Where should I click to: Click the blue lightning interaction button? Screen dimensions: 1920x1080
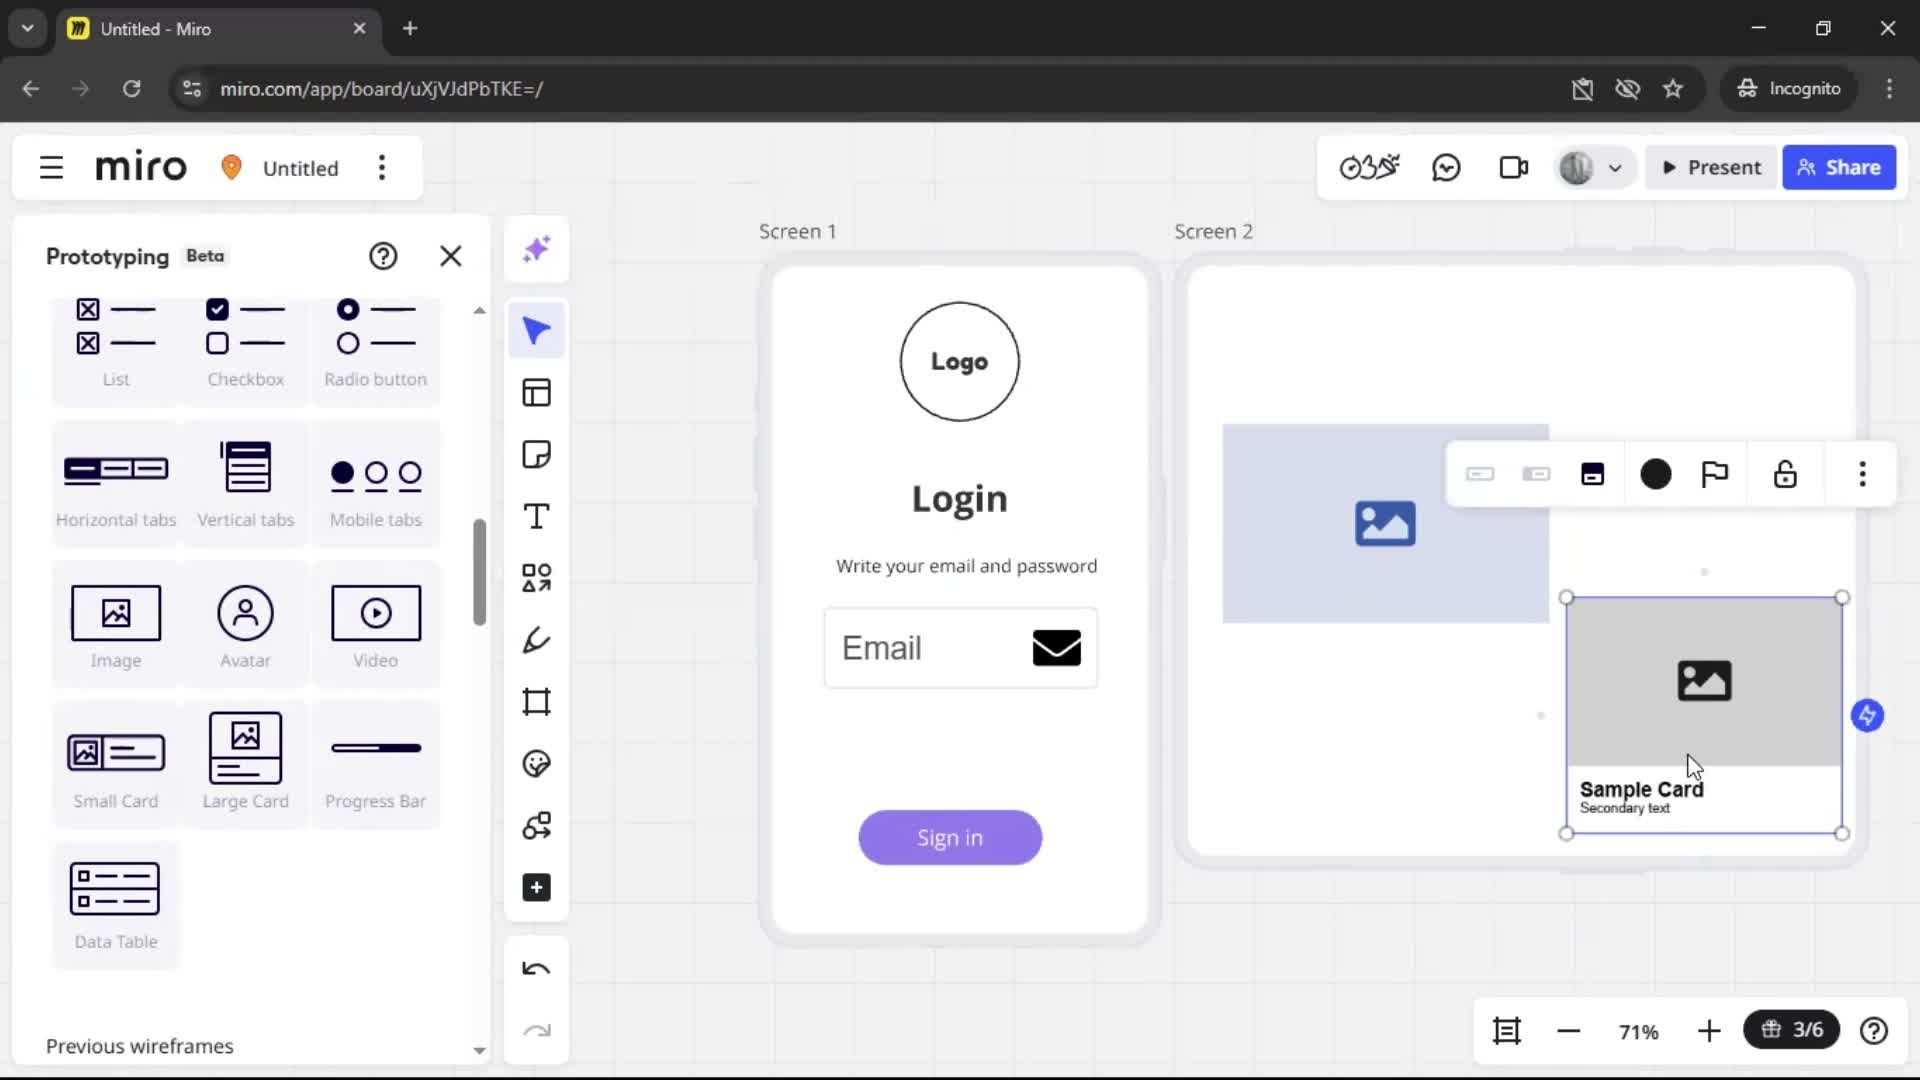[1867, 716]
